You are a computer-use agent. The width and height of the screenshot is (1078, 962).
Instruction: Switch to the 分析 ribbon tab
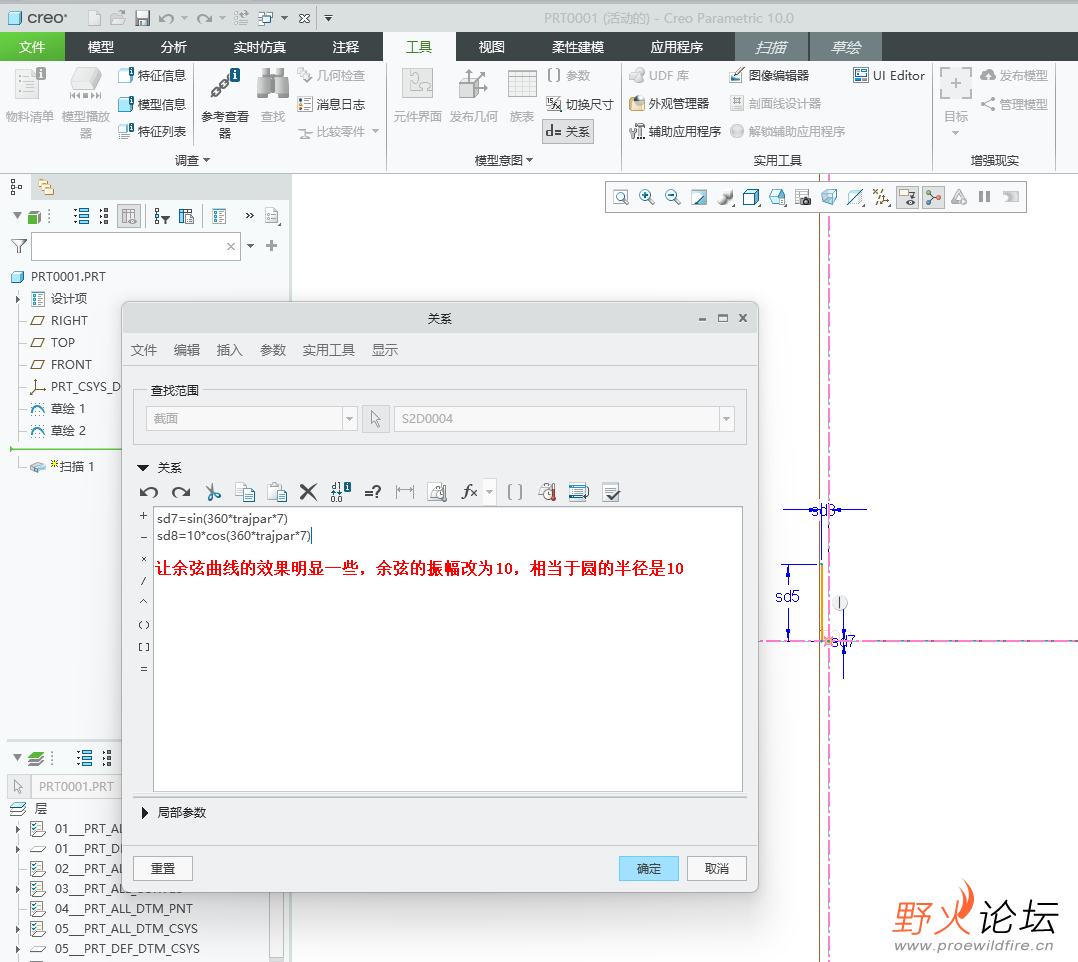click(173, 47)
